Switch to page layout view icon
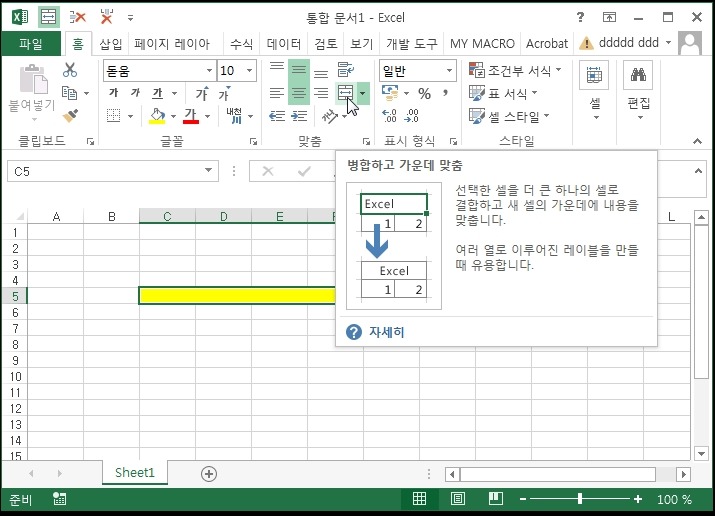 (x=457, y=499)
